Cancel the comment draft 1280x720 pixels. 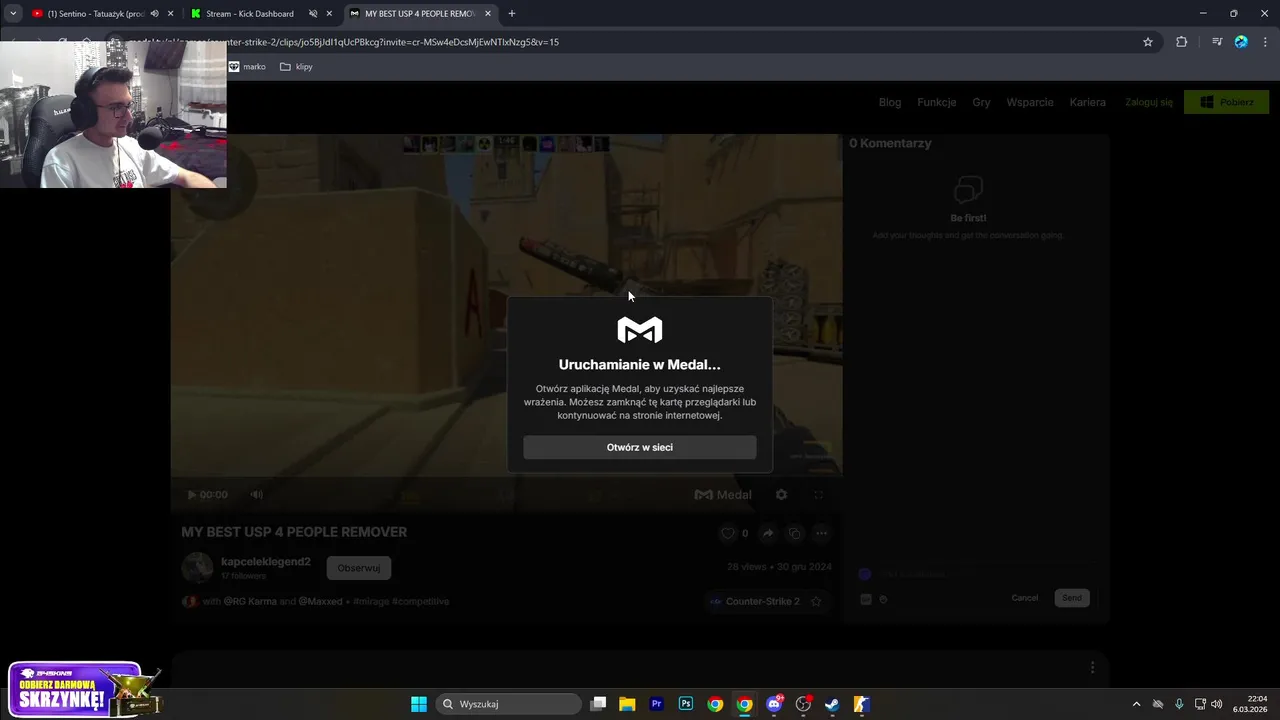1024,598
